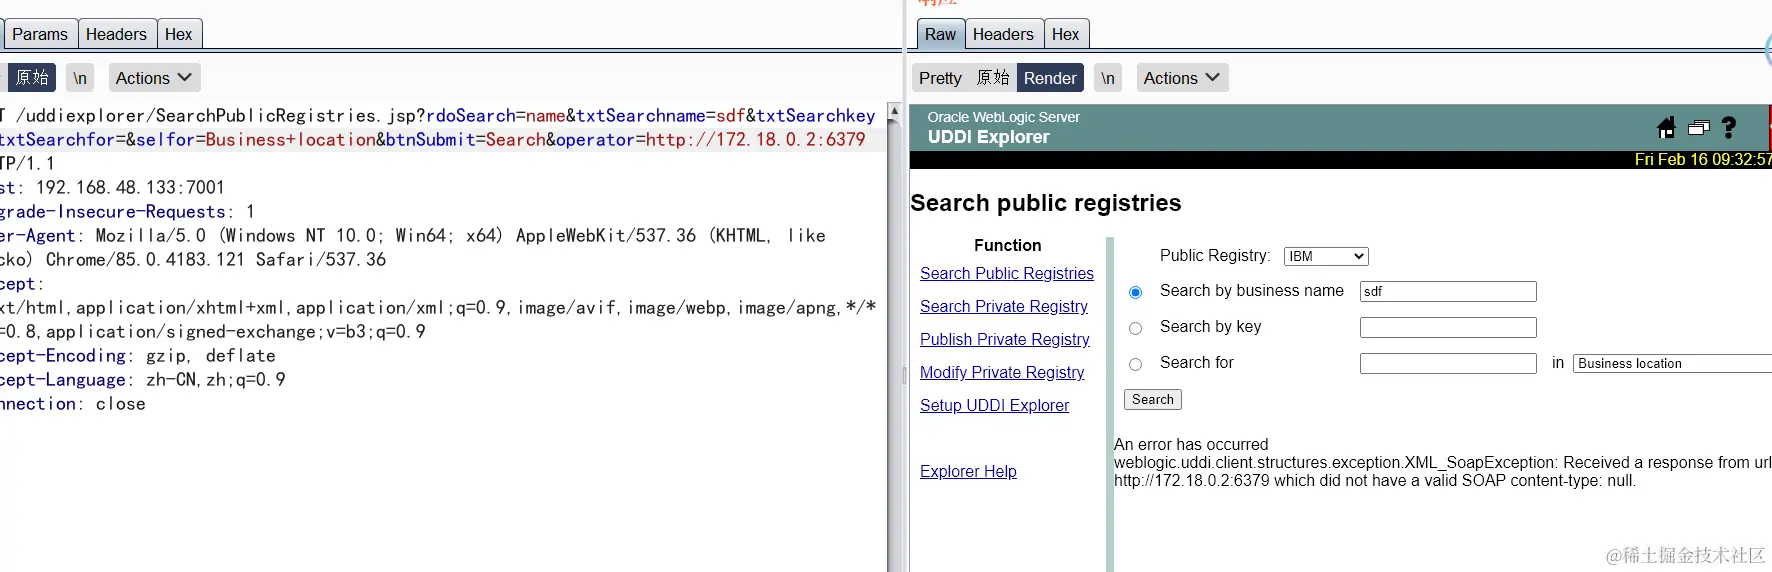Select Search by key radio button

[1135, 328]
